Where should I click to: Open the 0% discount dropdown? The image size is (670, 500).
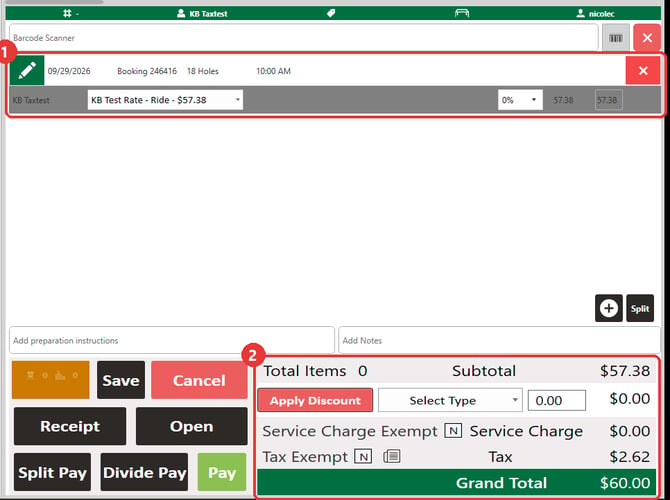pos(520,100)
